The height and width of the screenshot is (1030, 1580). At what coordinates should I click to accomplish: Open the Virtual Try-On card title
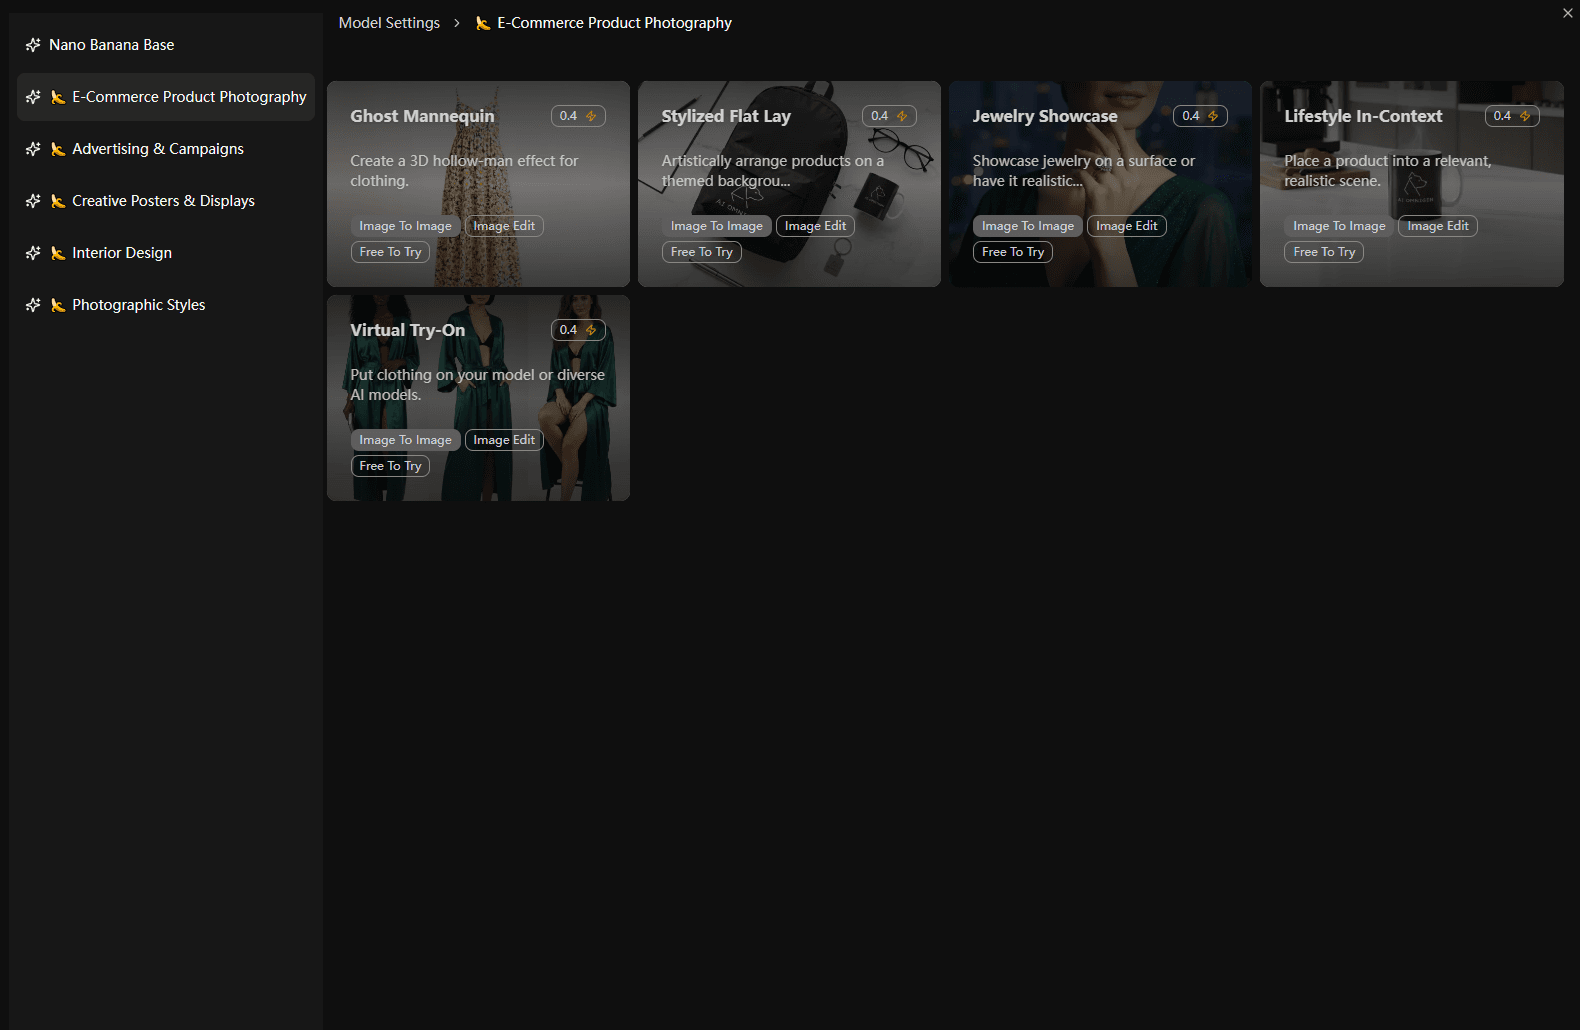tap(407, 330)
